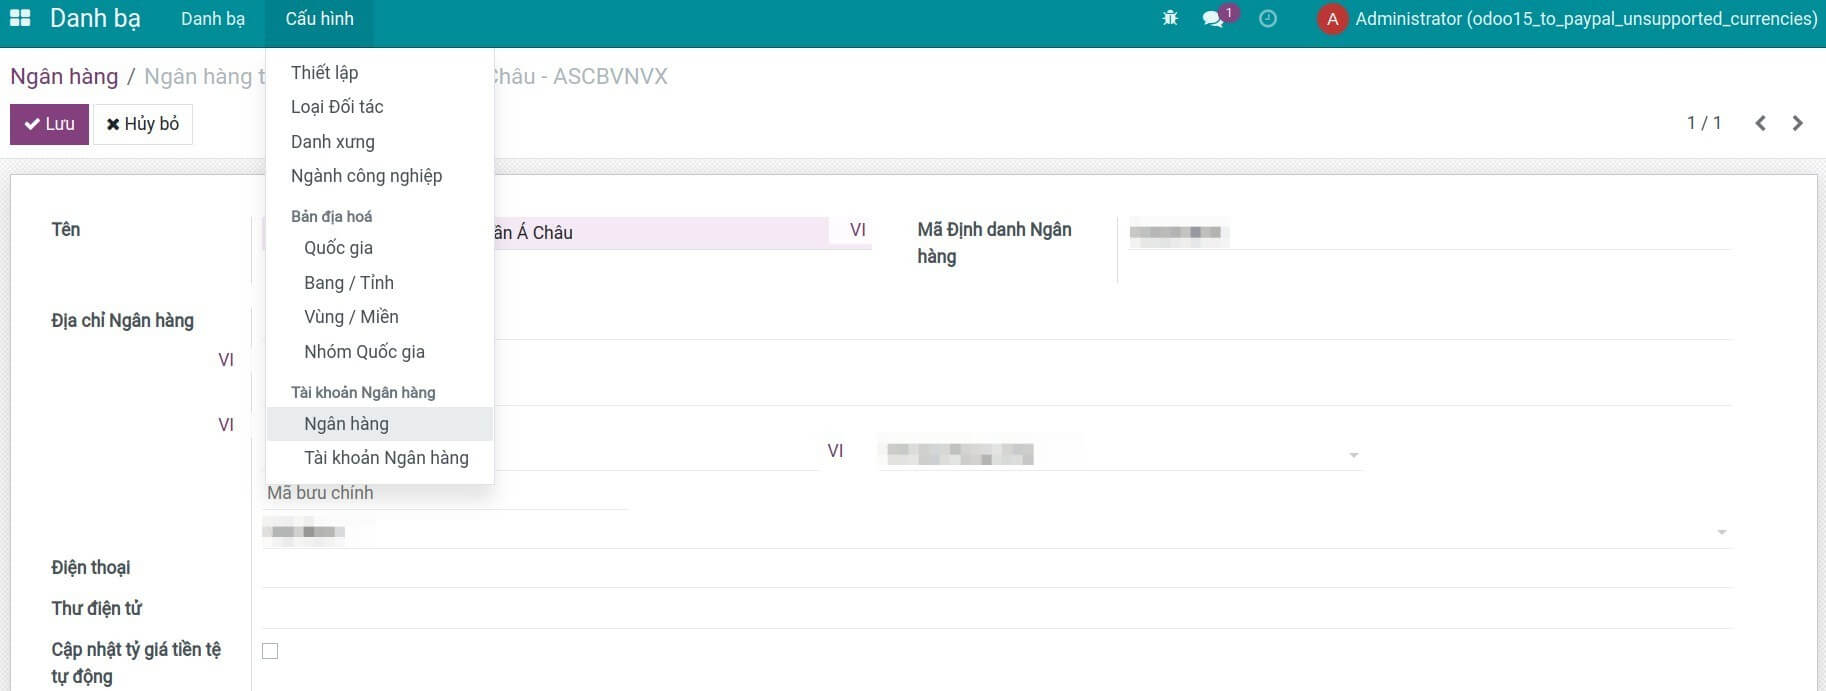Expand the country dropdown arrow
Image resolution: width=1826 pixels, height=691 pixels.
(1721, 532)
